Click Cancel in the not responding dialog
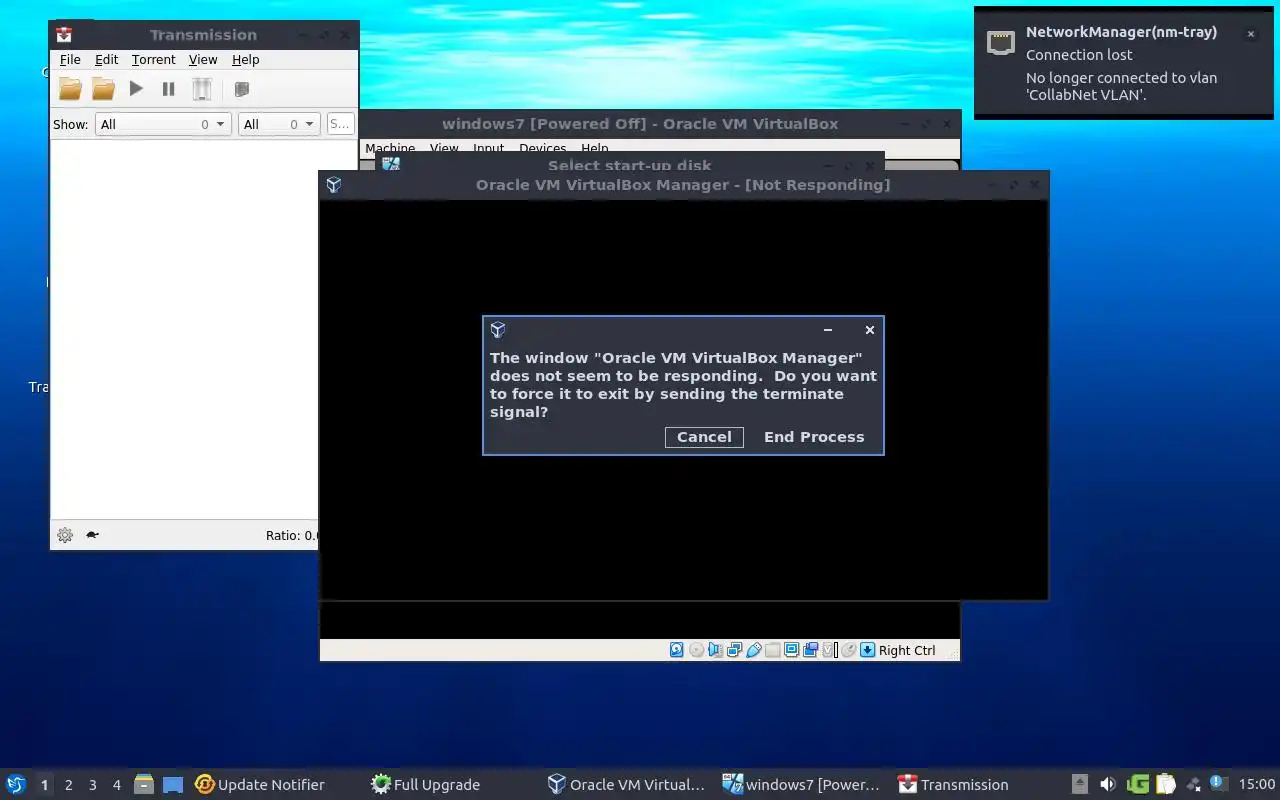This screenshot has width=1280, height=800. click(x=704, y=437)
